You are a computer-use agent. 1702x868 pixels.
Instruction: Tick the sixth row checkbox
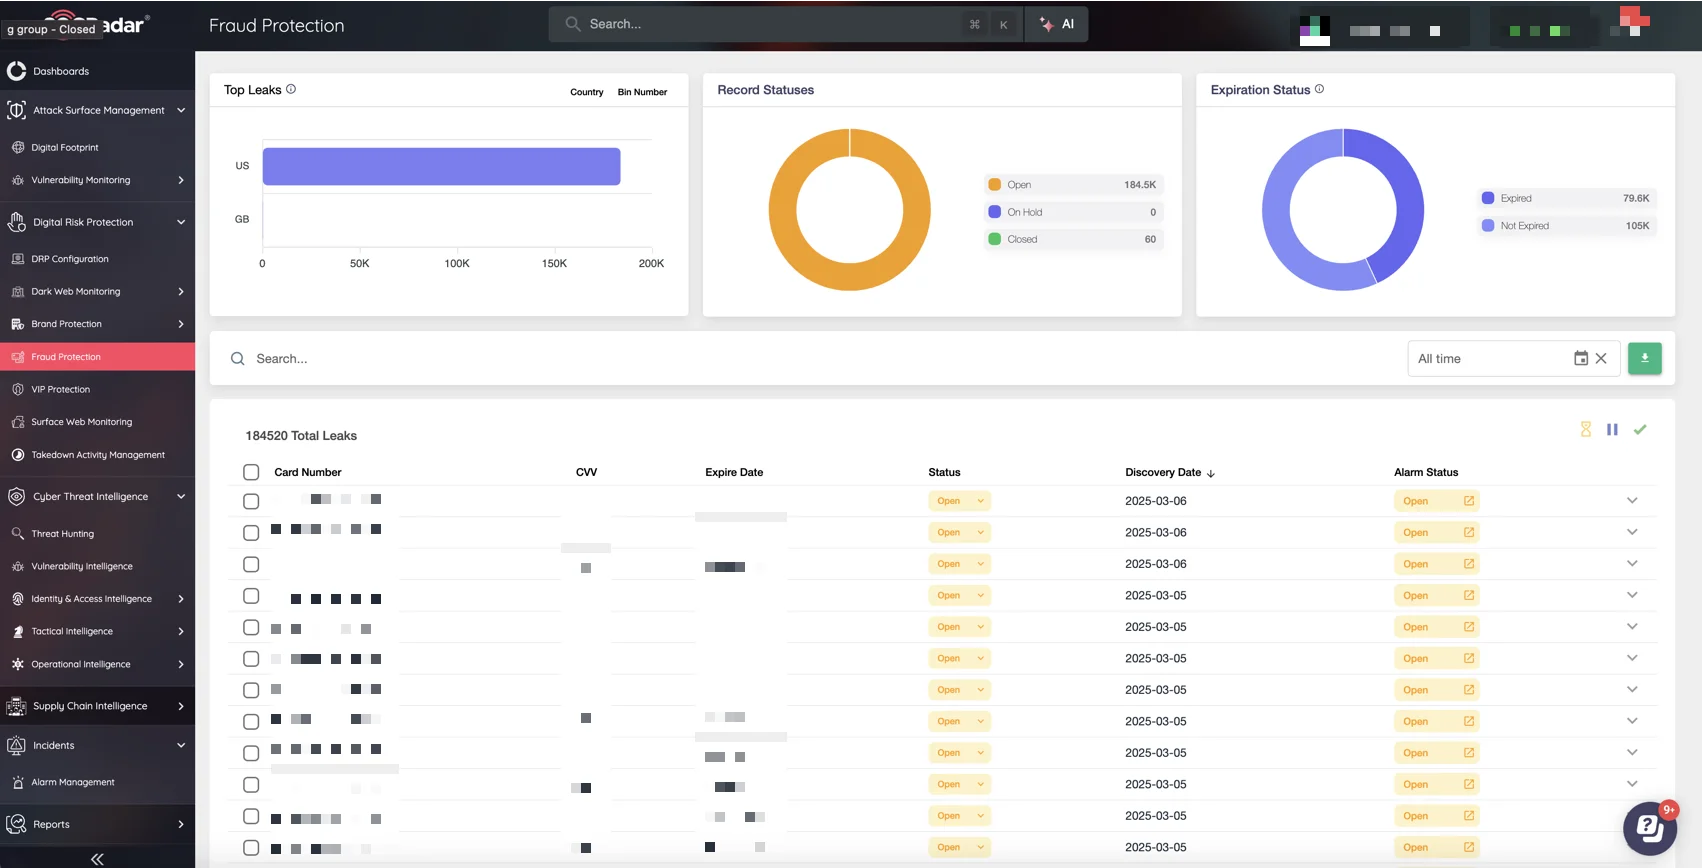click(251, 659)
